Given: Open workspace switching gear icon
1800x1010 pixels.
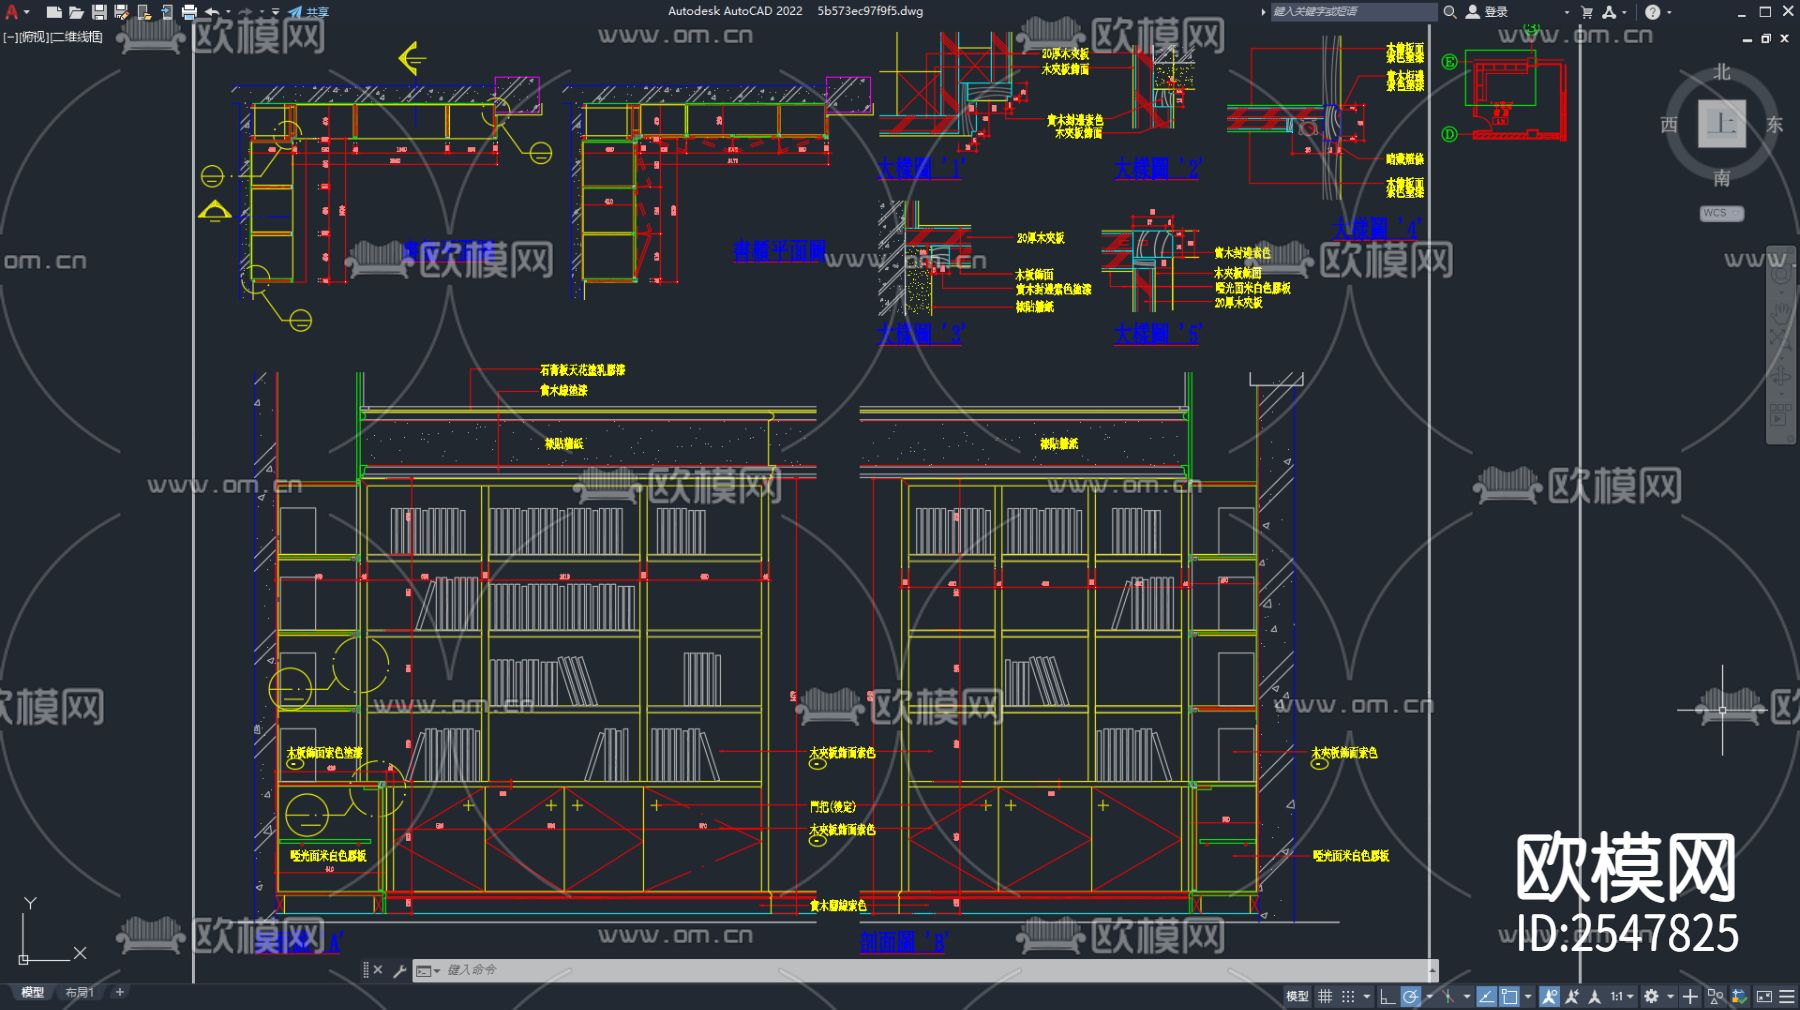Looking at the screenshot, I should coord(1651,996).
